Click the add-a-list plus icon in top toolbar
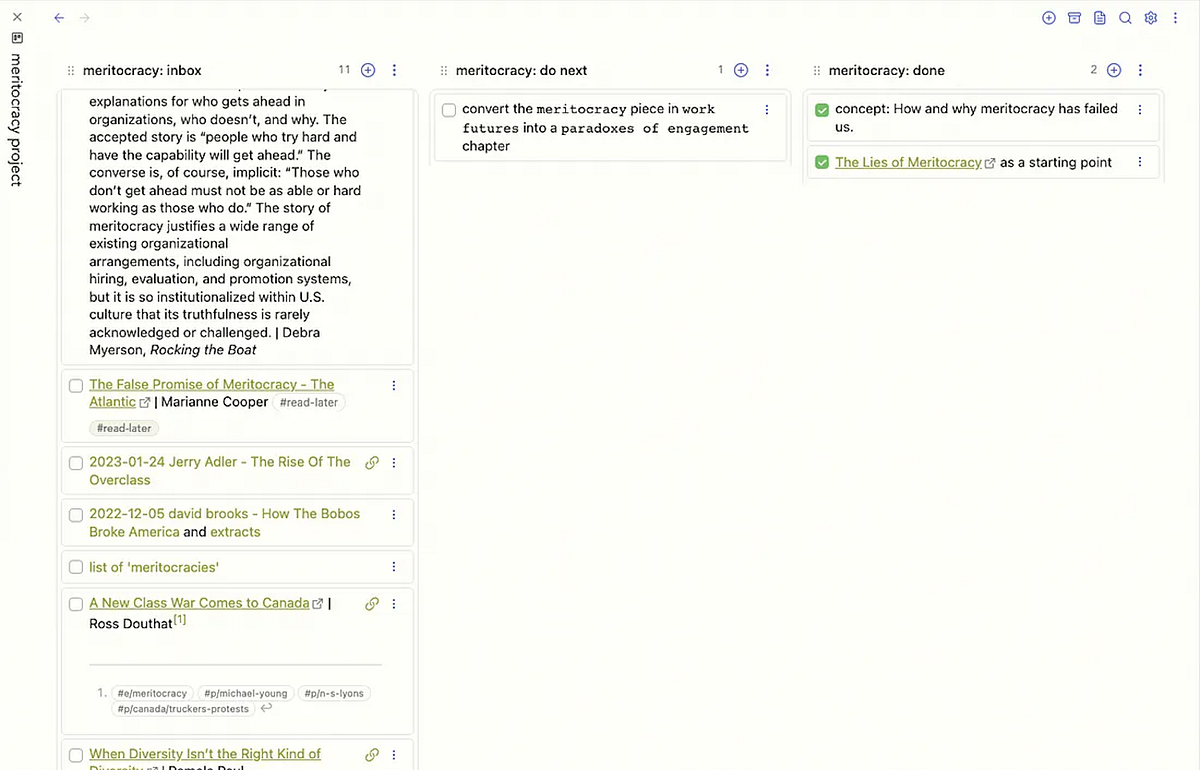 click(x=1049, y=18)
